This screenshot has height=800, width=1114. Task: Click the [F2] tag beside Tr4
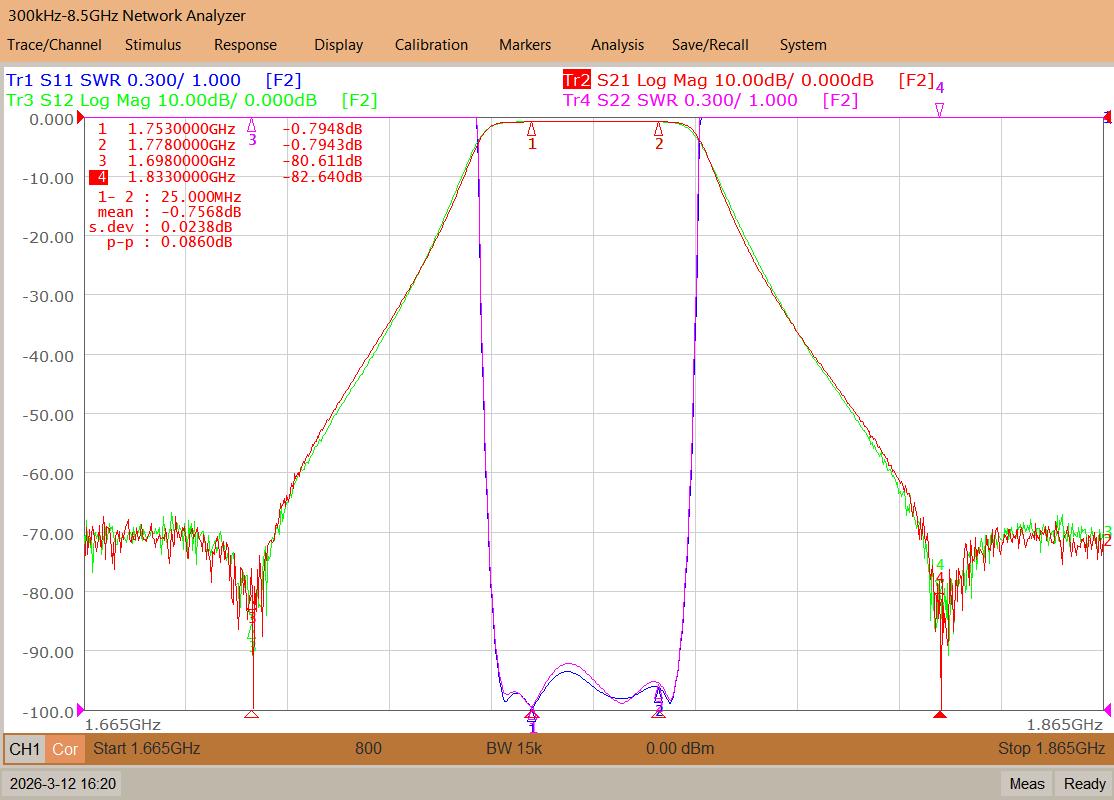840,100
